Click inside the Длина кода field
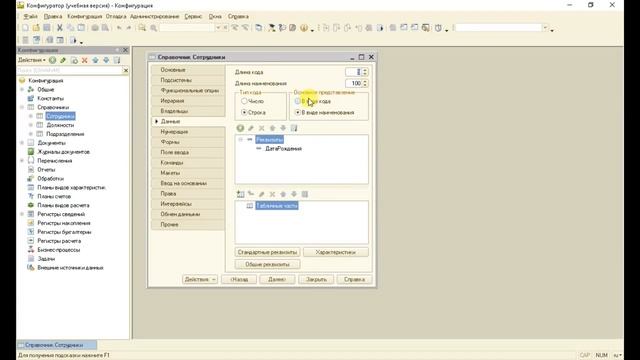640x360 pixels. (353, 72)
